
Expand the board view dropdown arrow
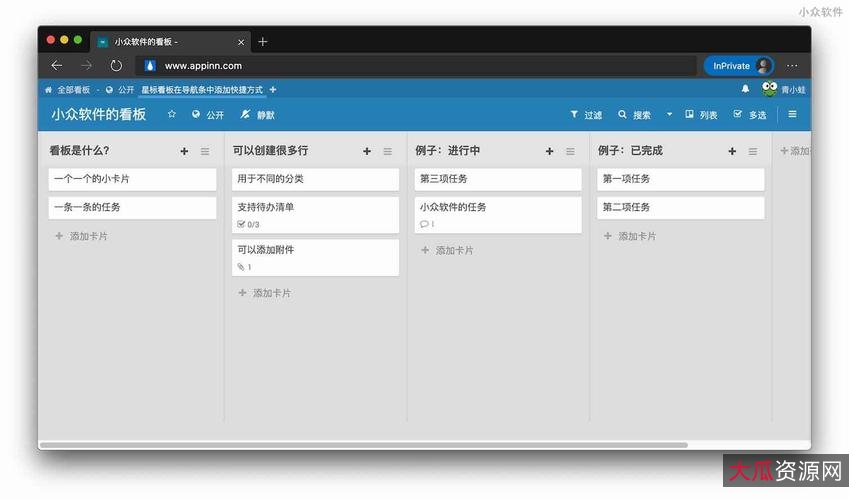point(669,114)
